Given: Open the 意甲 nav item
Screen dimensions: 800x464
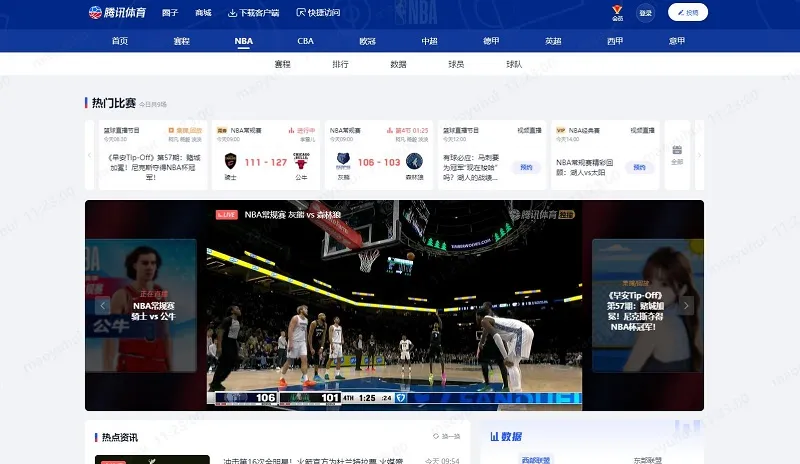Looking at the screenshot, I should (677, 41).
